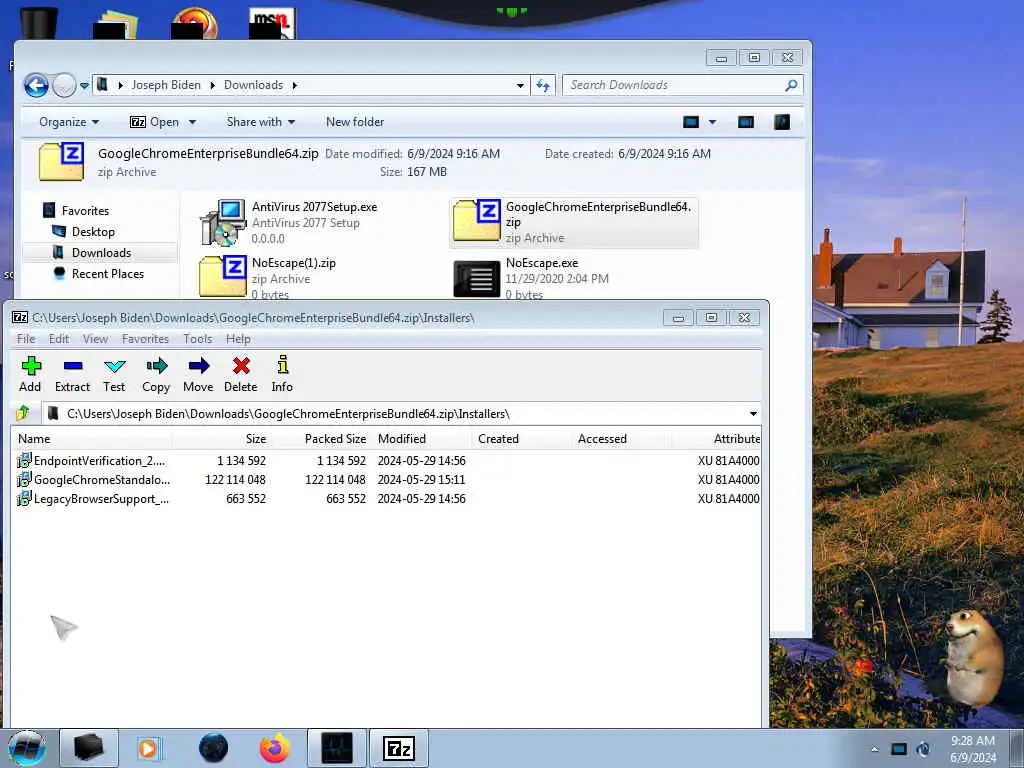The height and width of the screenshot is (768, 1024).
Task: Select the Copy tool in 7-Zip
Action: pos(156,374)
